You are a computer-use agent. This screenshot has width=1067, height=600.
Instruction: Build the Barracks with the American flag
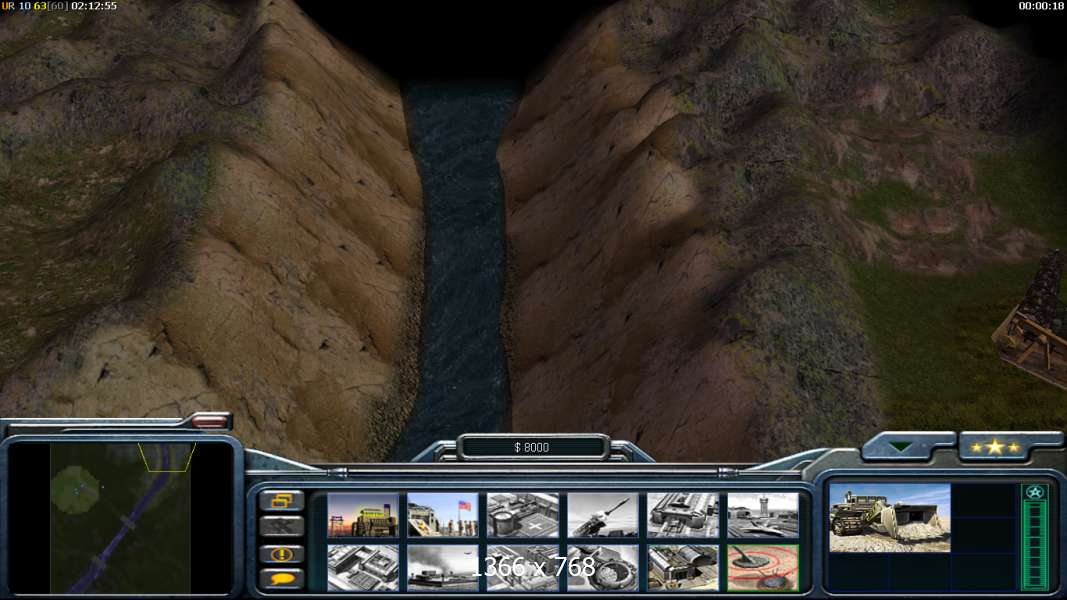click(443, 515)
